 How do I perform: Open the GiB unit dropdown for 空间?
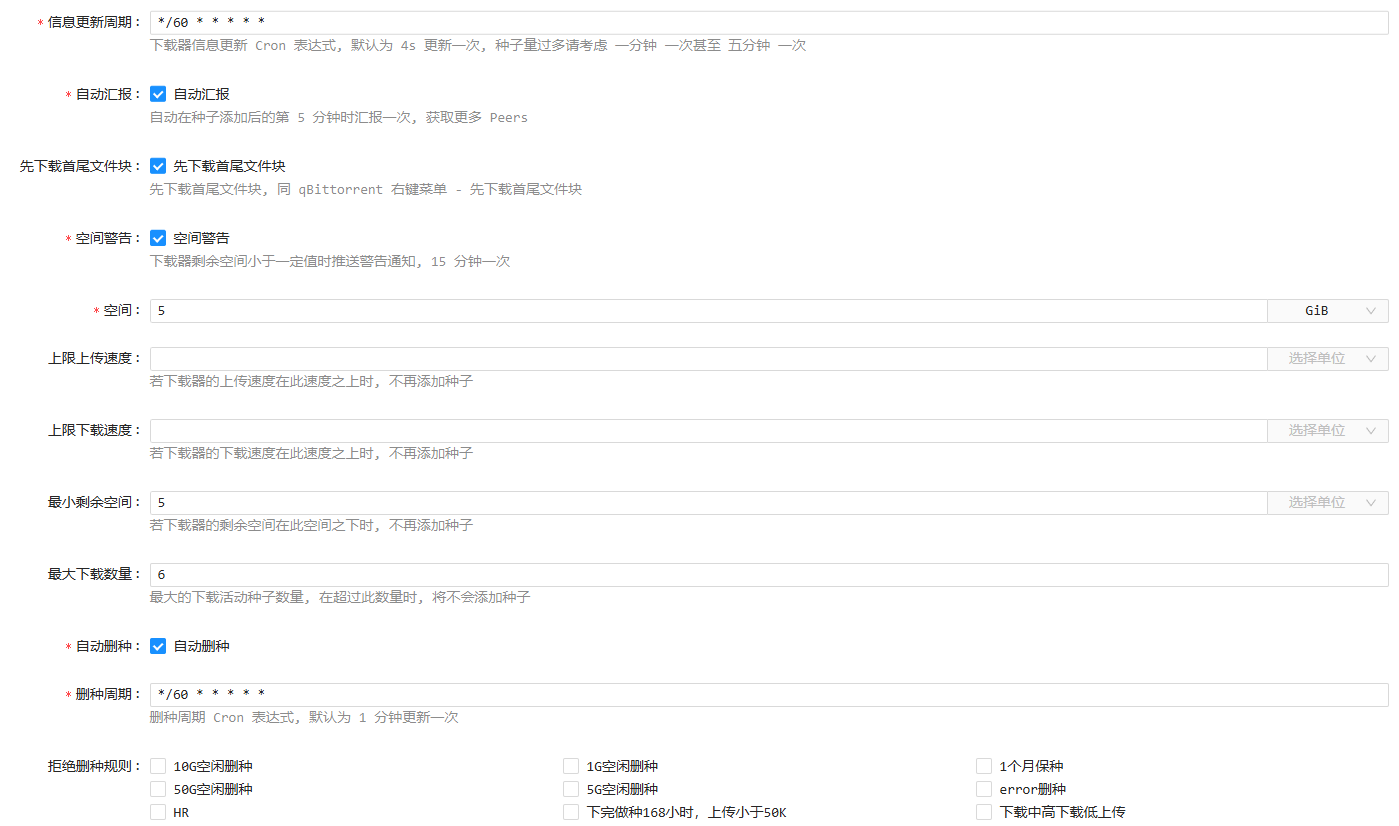[x=1327, y=311]
